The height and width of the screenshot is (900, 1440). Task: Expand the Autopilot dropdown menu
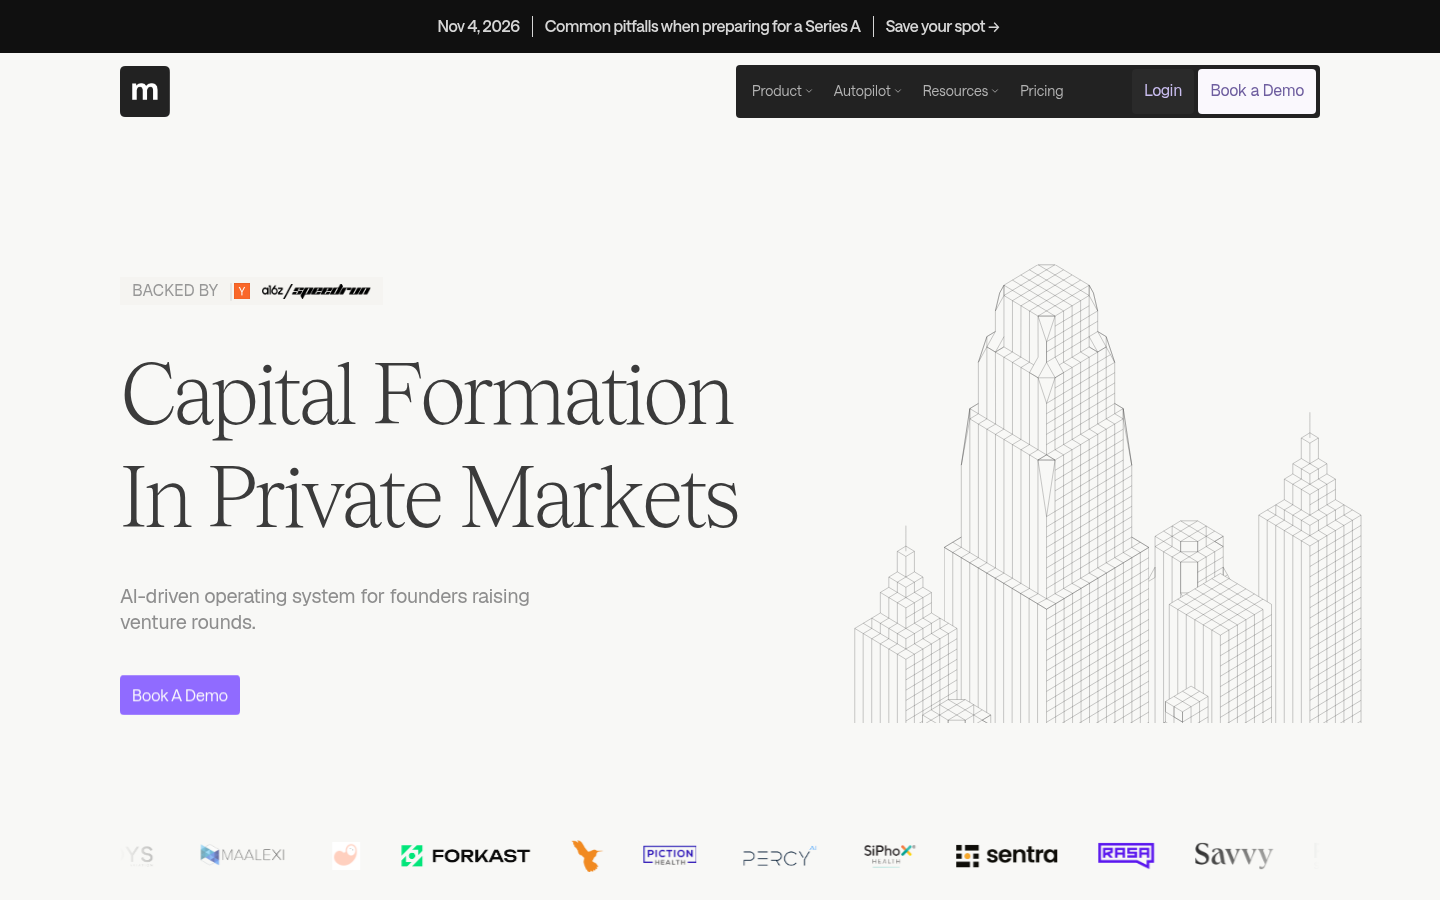click(868, 91)
